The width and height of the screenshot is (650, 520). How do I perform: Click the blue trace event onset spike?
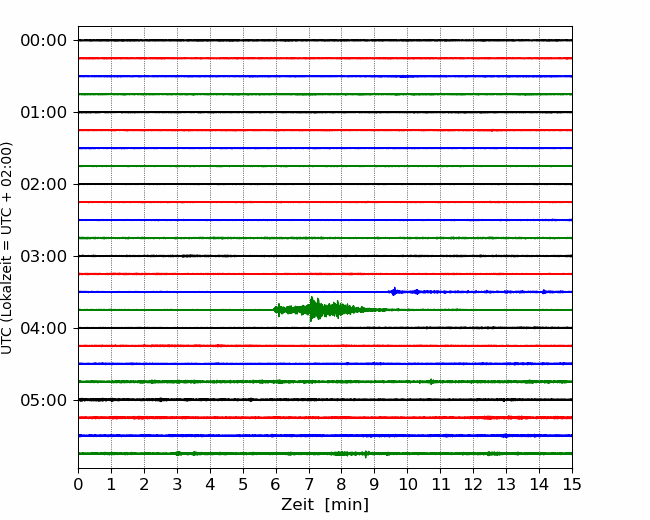394,292
